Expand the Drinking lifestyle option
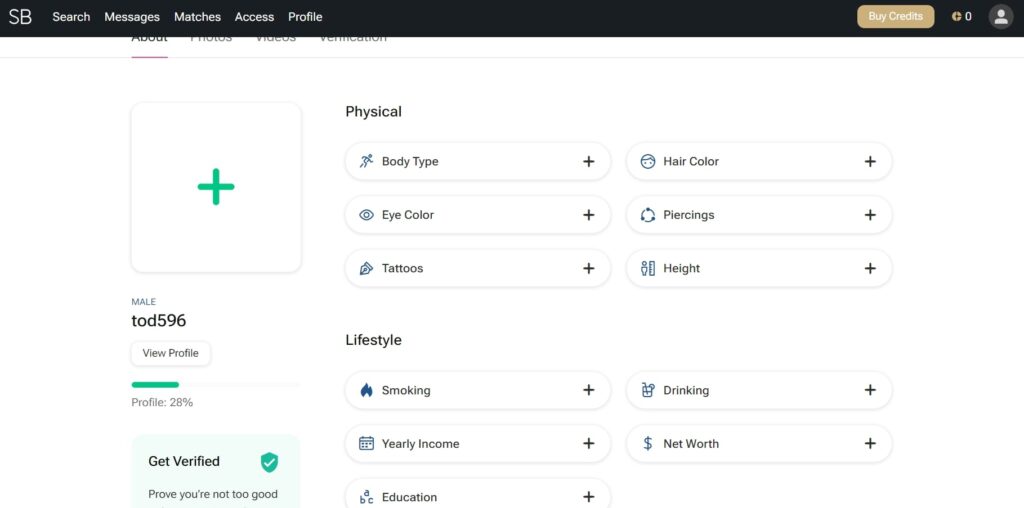The width and height of the screenshot is (1024, 508). (x=869, y=391)
